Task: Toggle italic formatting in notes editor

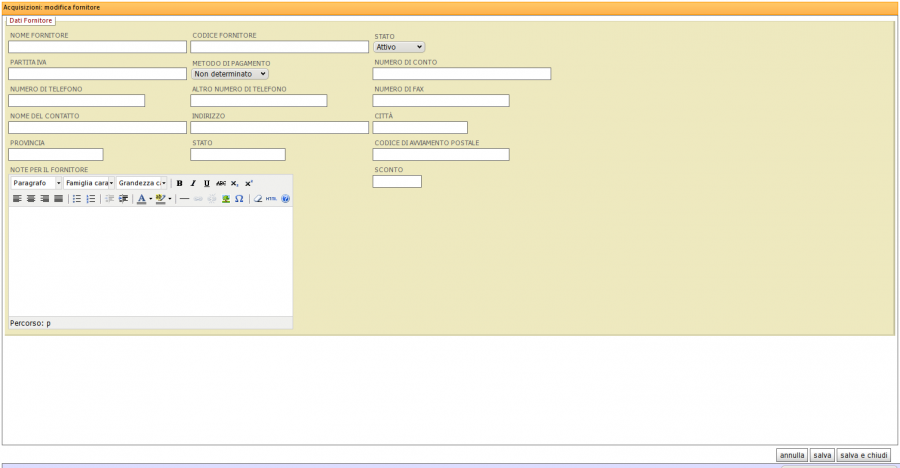Action: tap(193, 183)
